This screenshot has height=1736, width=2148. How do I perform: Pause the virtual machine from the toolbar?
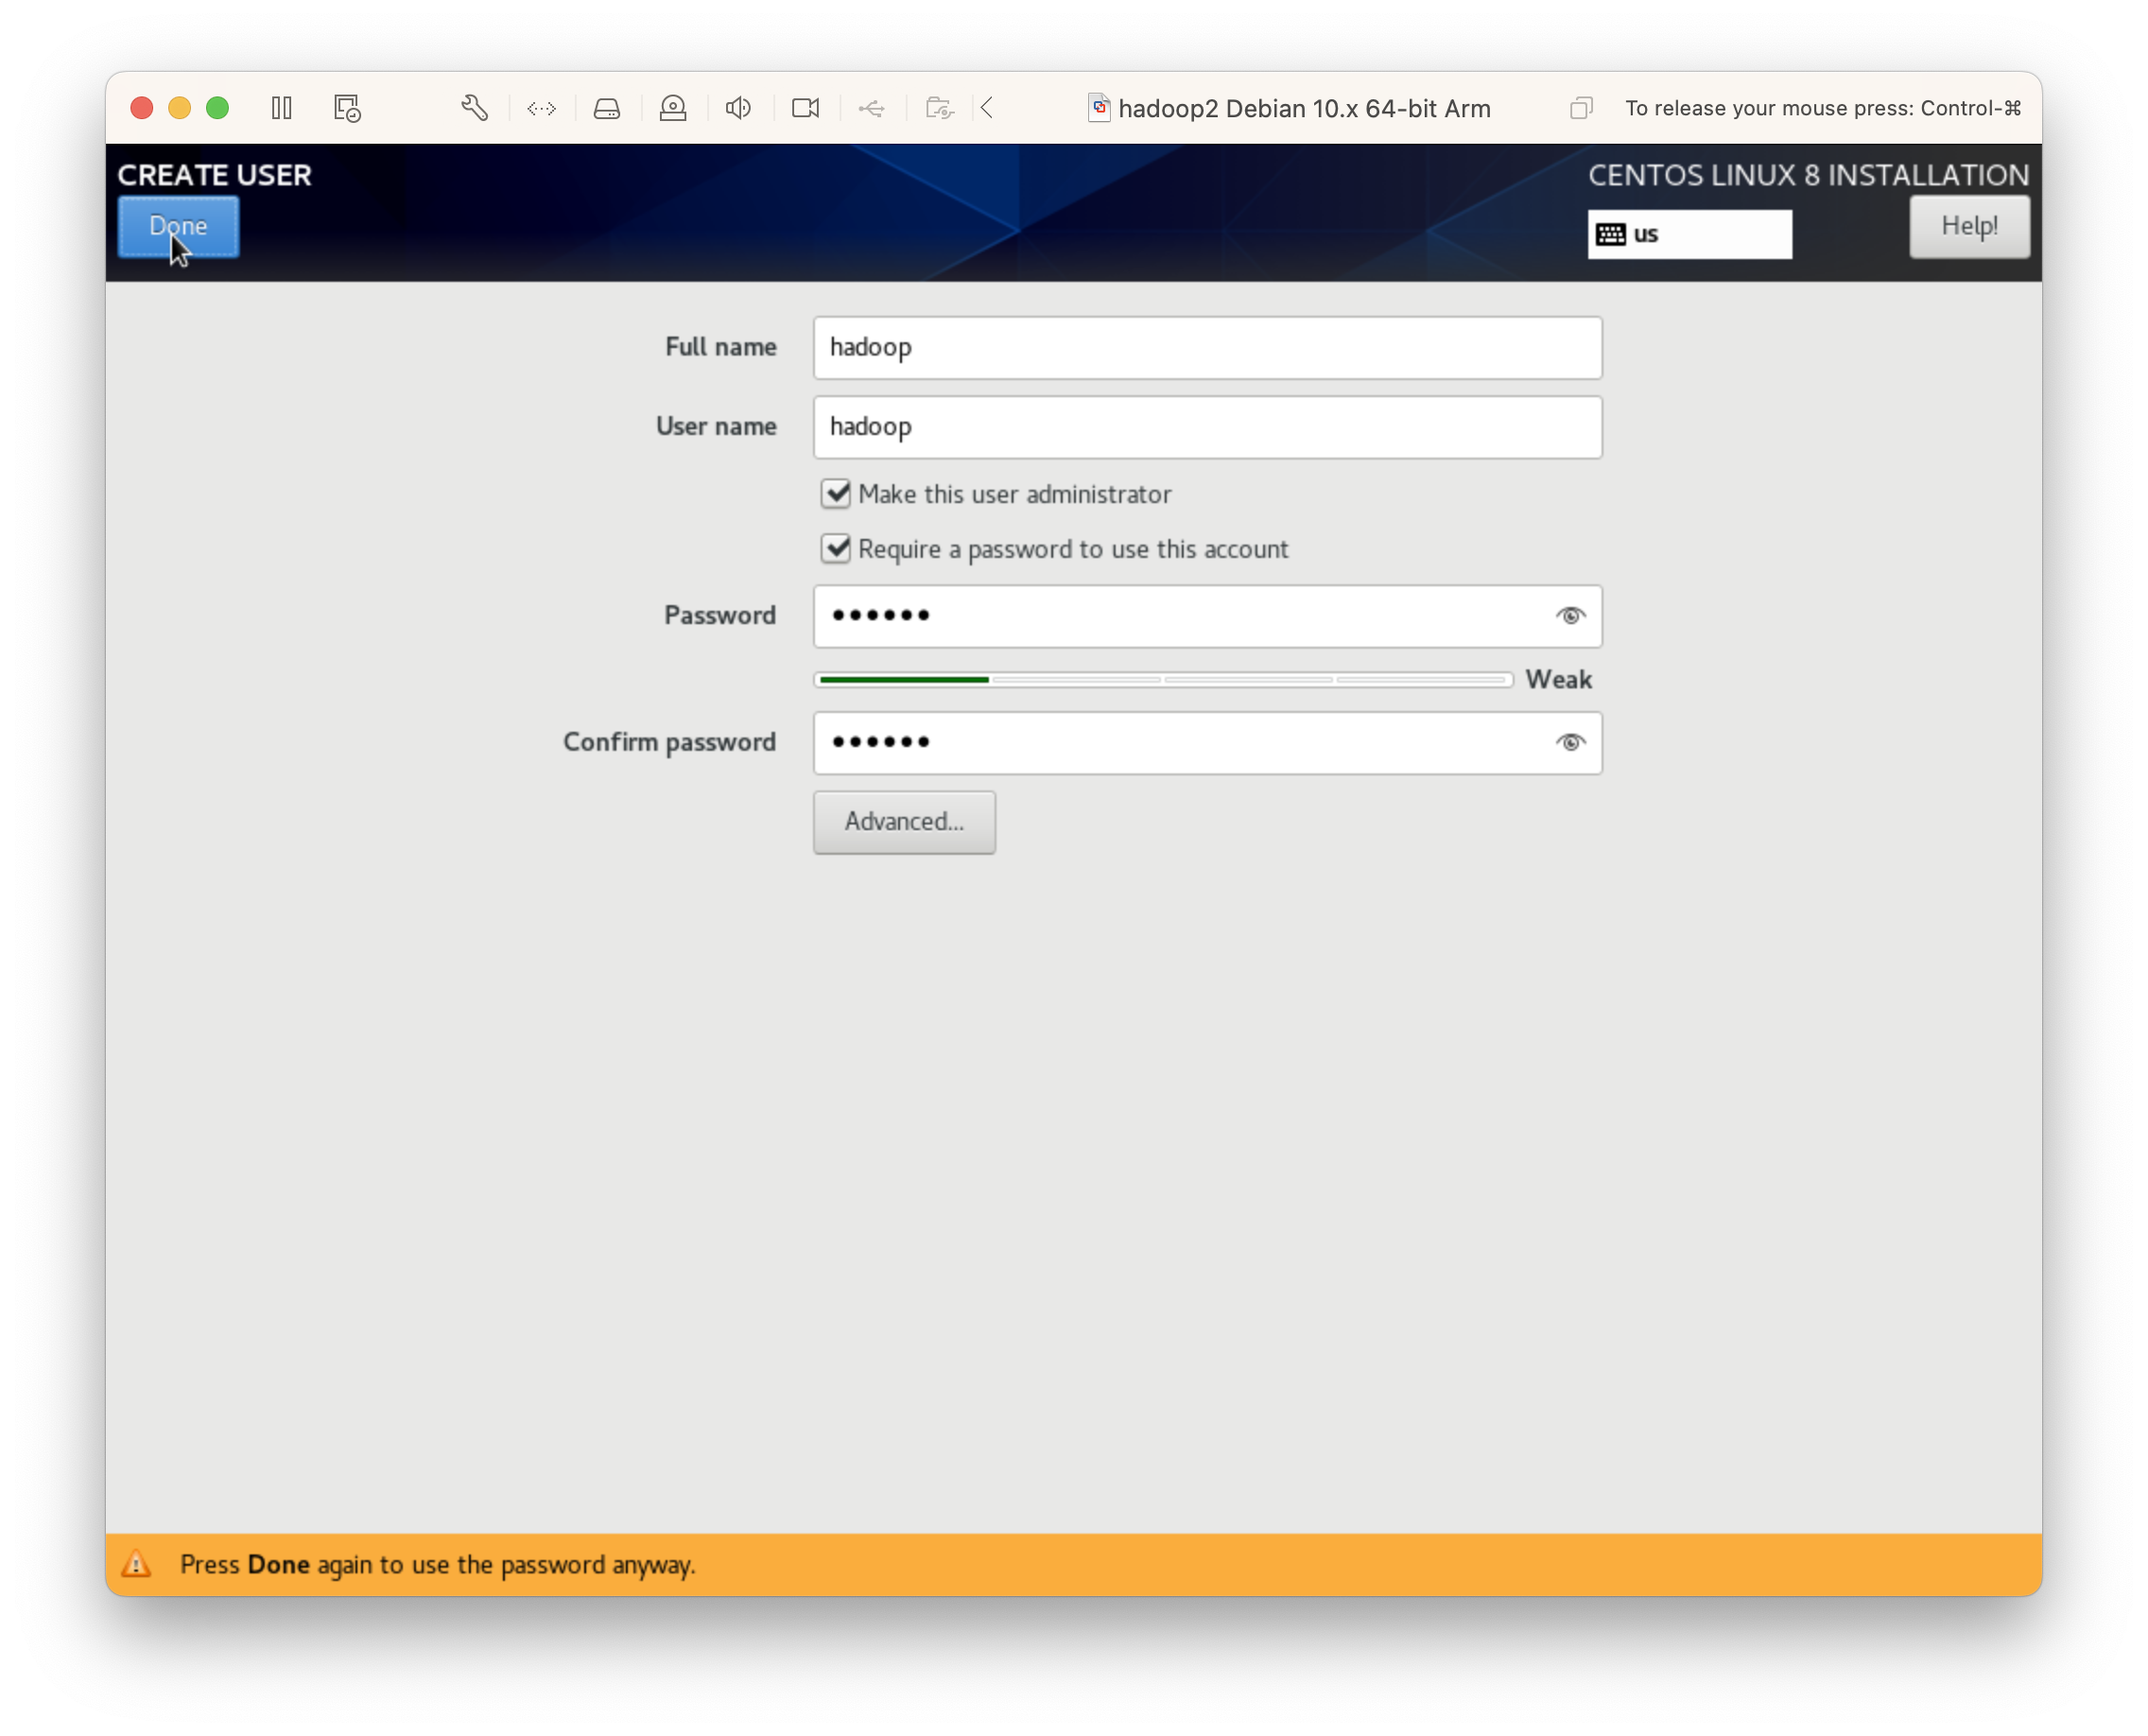pyautogui.click(x=282, y=108)
